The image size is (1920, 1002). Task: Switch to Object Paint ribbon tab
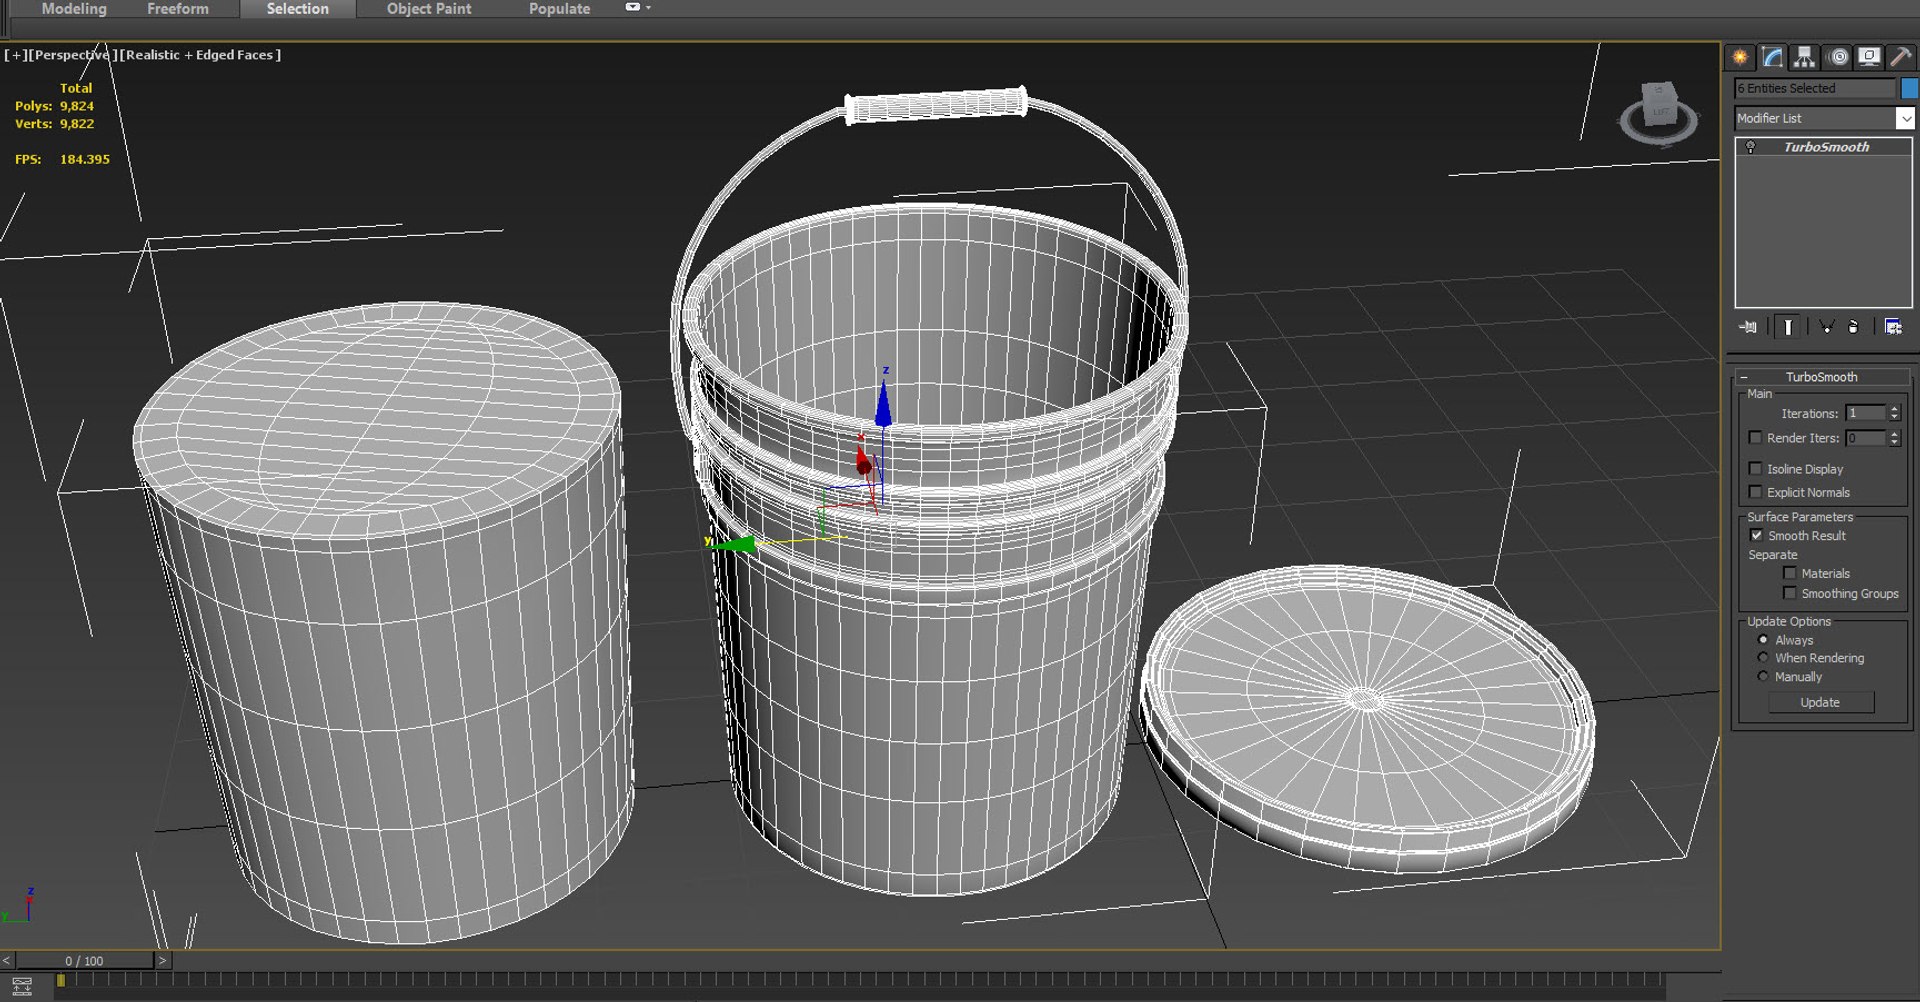[x=429, y=9]
